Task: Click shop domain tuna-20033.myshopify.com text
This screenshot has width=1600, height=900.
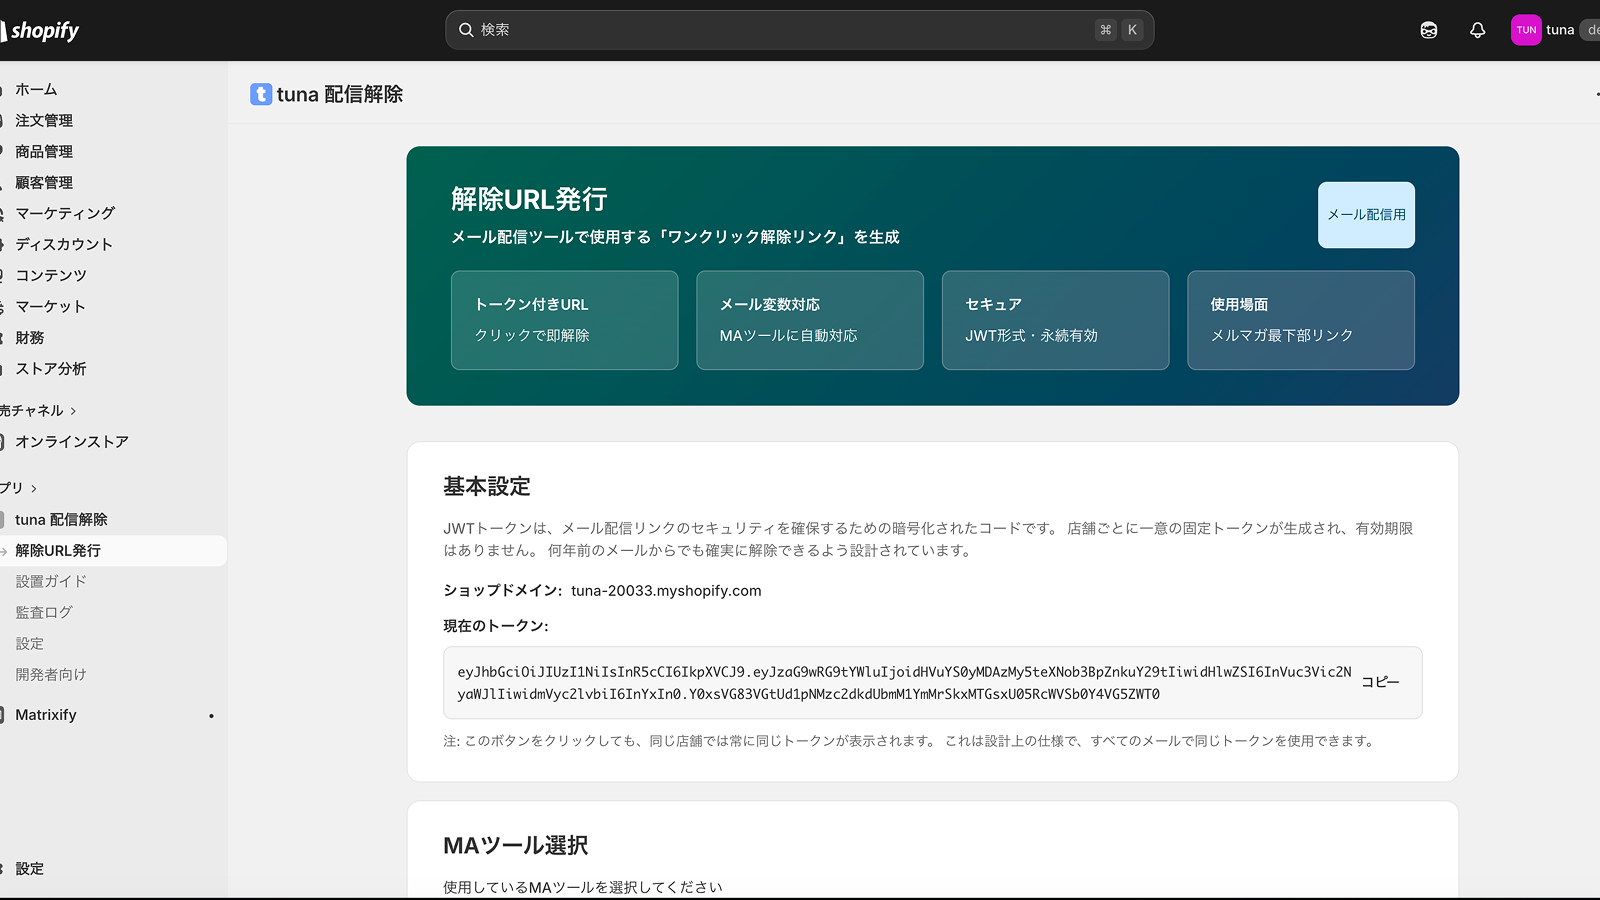Action: 666,591
